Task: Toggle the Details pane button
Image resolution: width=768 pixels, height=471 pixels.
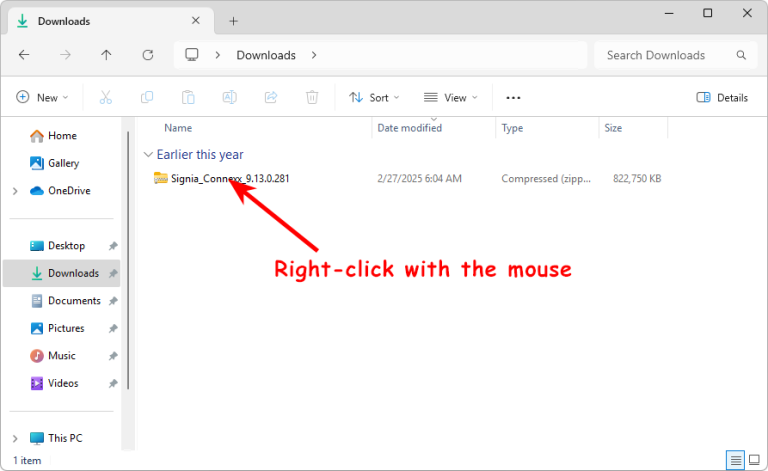Action: (x=722, y=97)
